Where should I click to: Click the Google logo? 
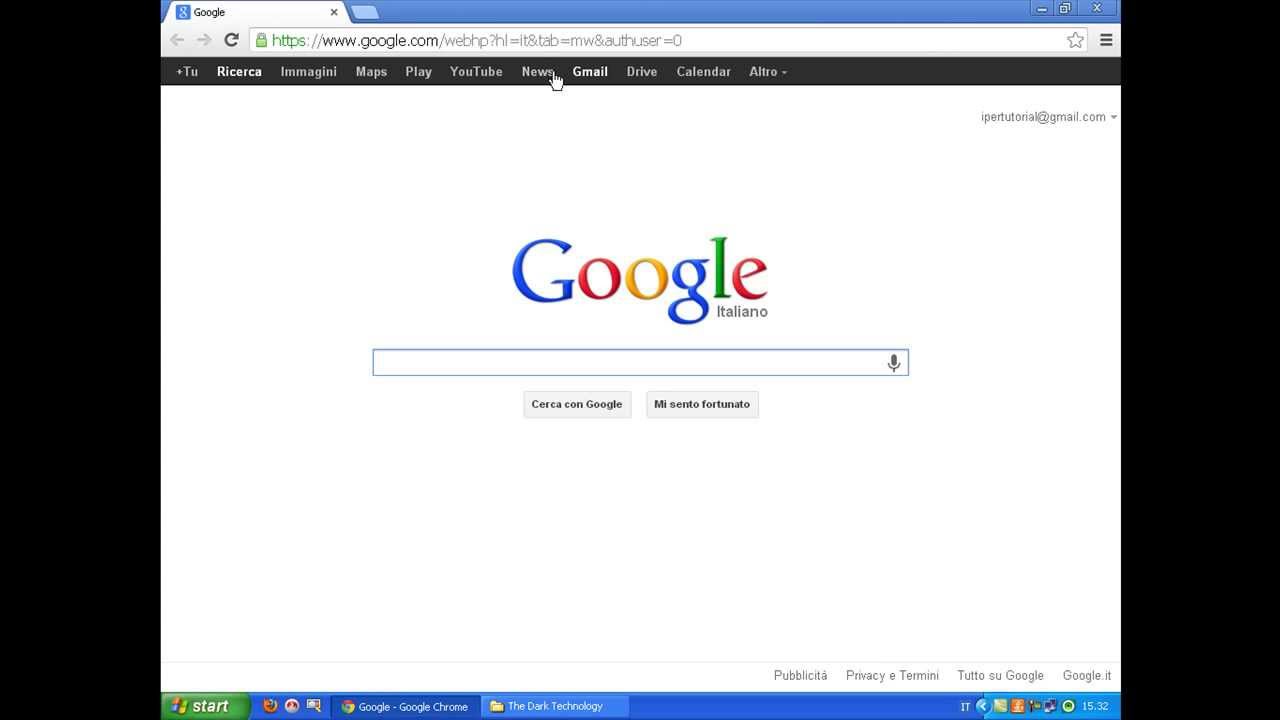[640, 280]
